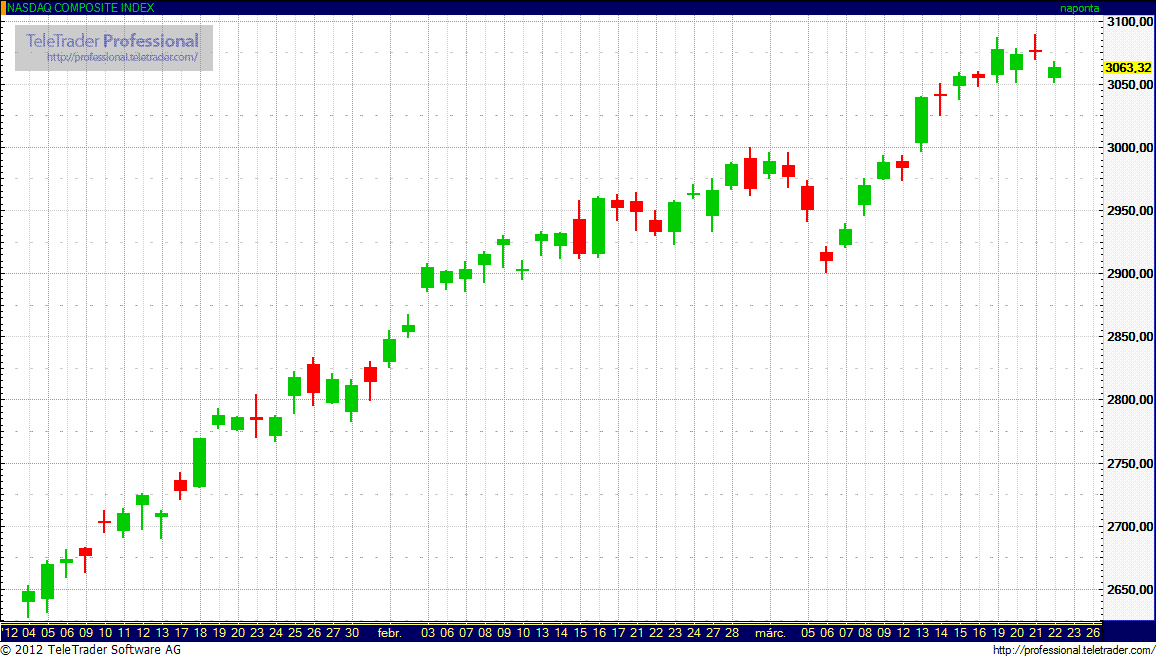Select the red candle on March 06
Image resolution: width=1156 pixels, height=659 pixels.
(826, 257)
